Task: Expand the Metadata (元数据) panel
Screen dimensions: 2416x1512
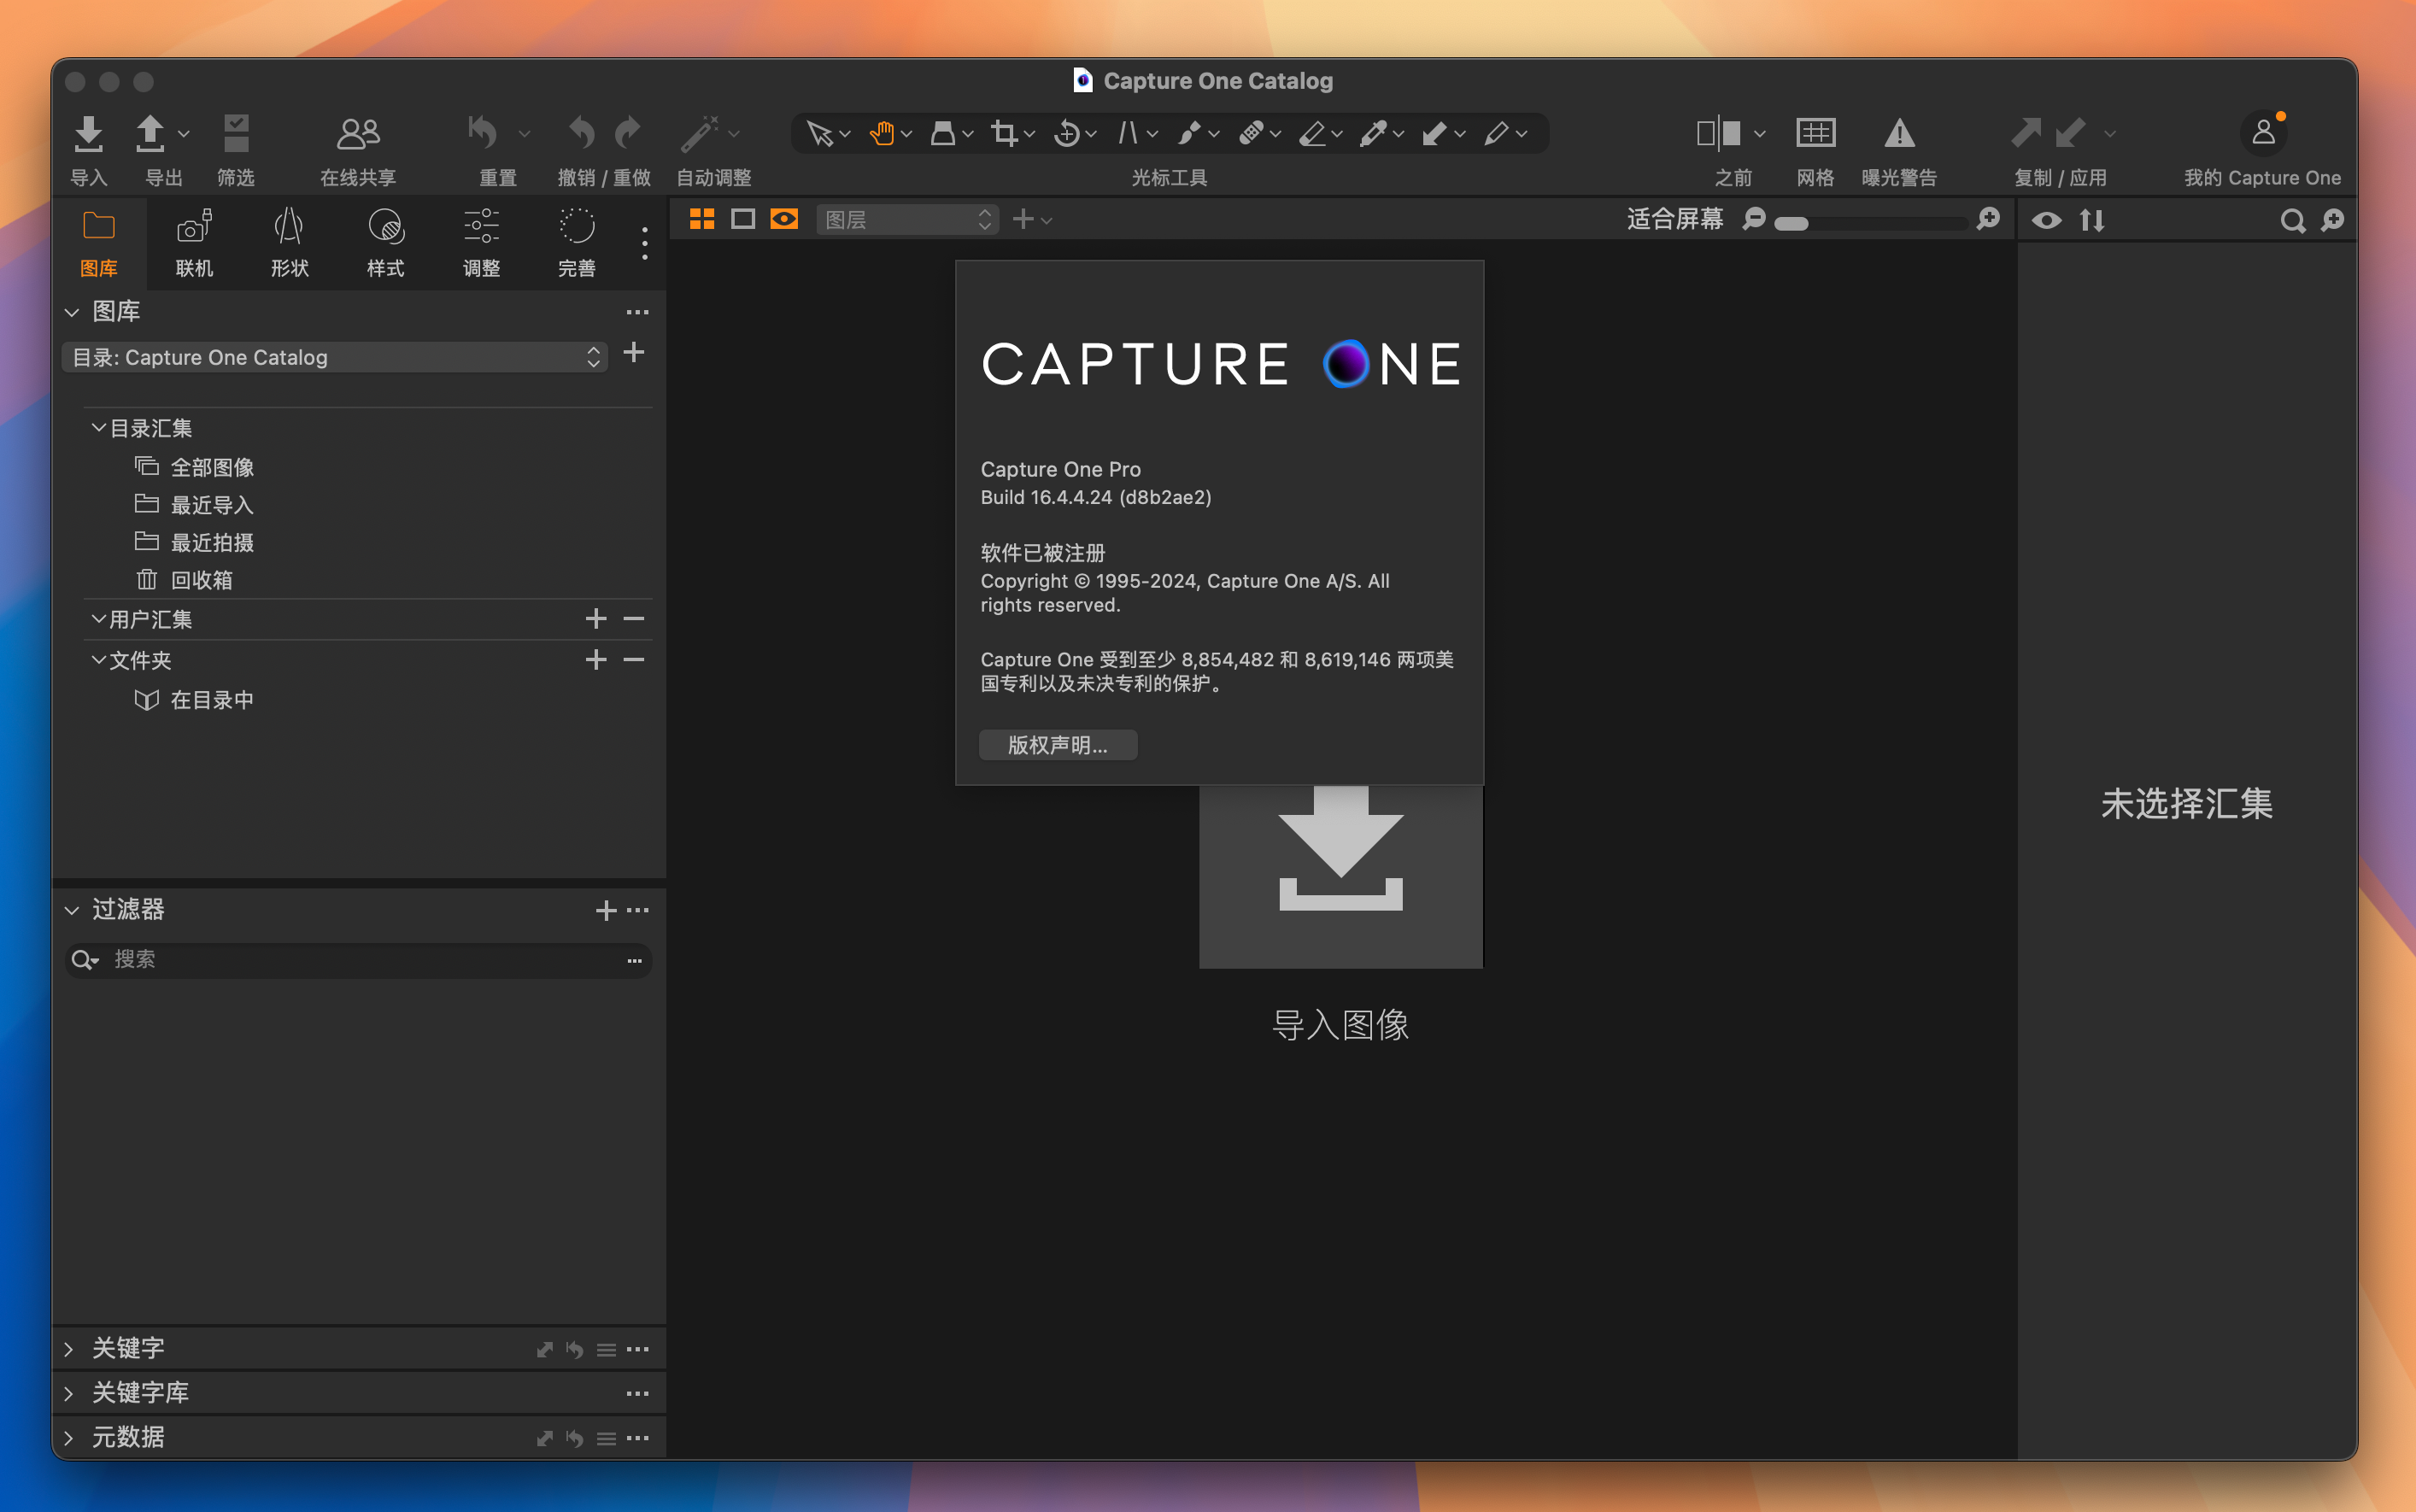Action: pyautogui.click(x=68, y=1438)
